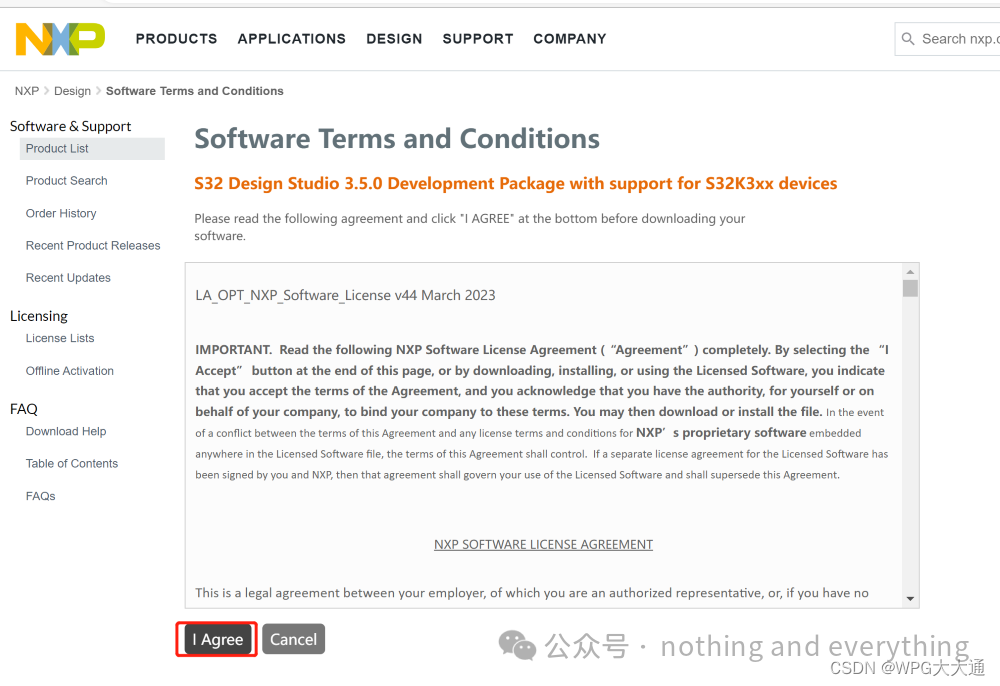
Task: Go to Design breadcrumb link
Action: pyautogui.click(x=72, y=91)
